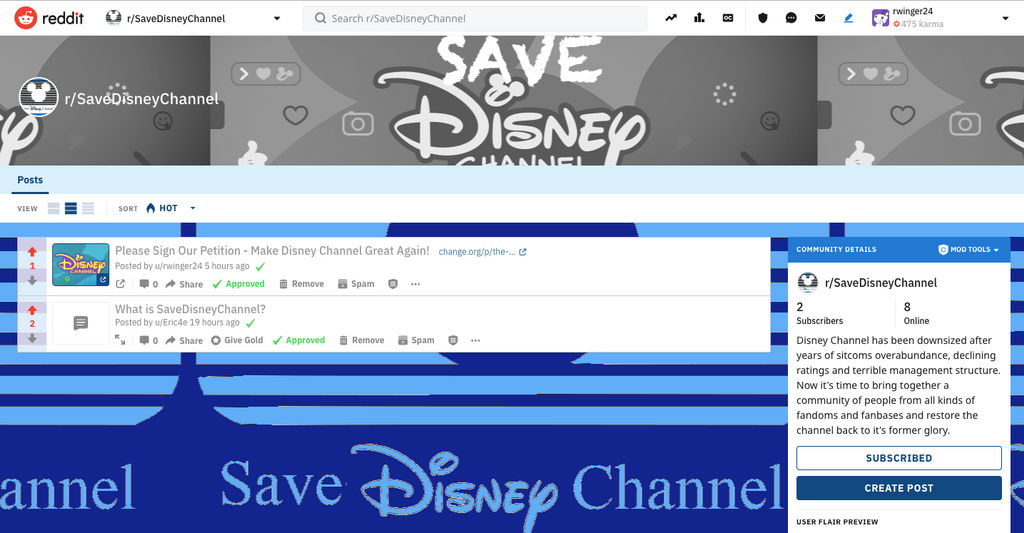Open the Chat bubble icon
Image resolution: width=1024 pixels, height=533 pixels.
click(791, 18)
